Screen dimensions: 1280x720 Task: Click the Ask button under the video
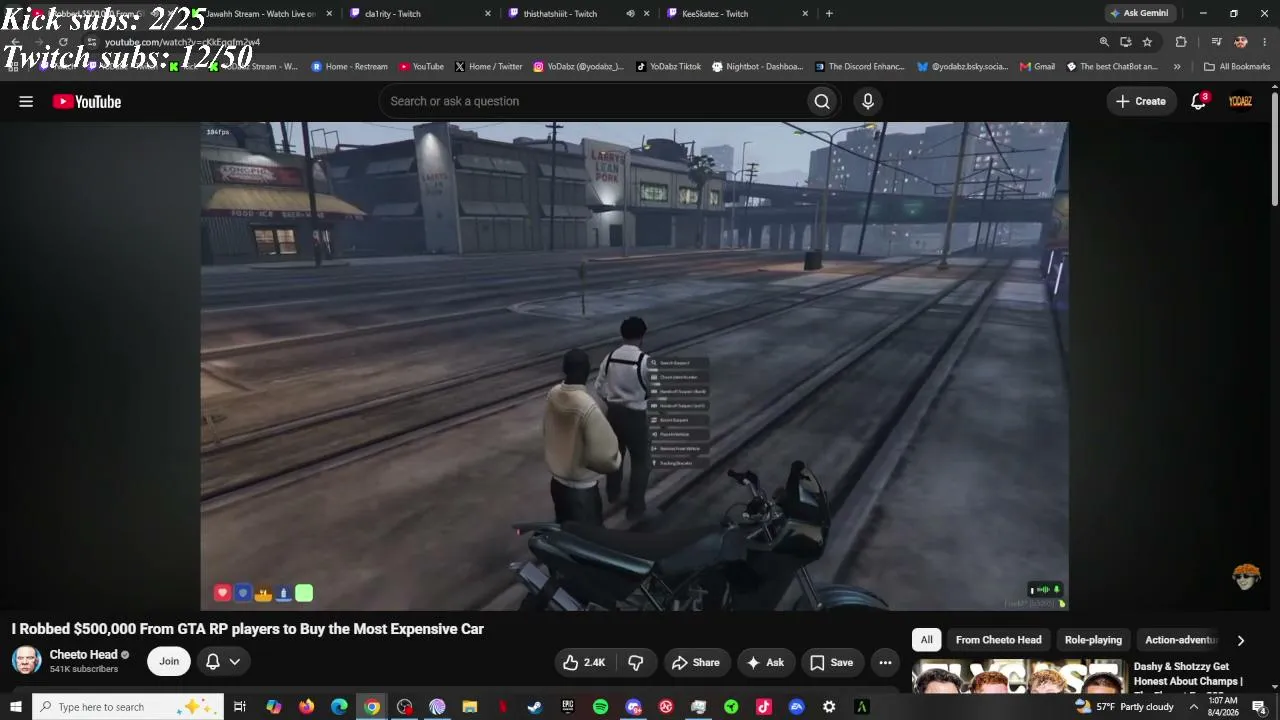765,662
